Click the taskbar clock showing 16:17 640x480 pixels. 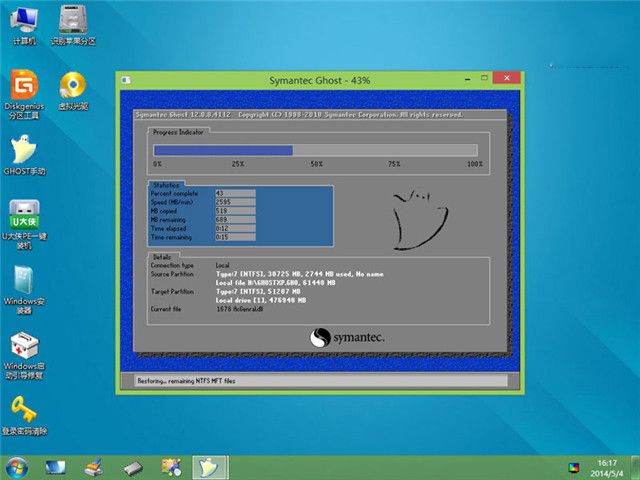click(x=605, y=467)
